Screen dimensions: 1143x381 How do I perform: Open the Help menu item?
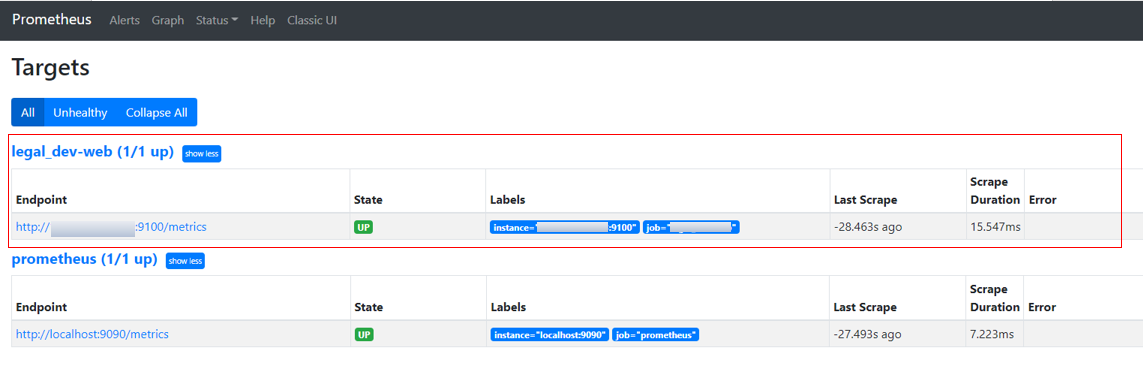[x=262, y=20]
